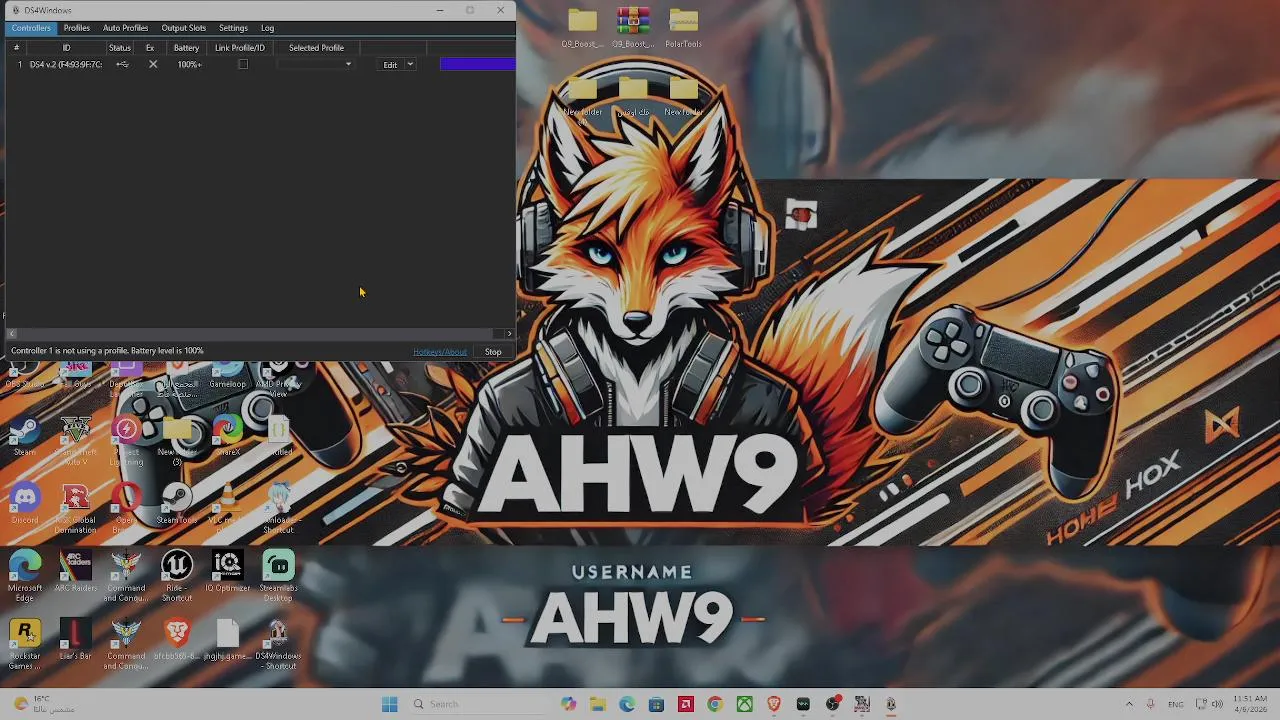This screenshot has height=720, width=1280.
Task: Open OBS Studio from the taskbar
Action: [833, 704]
